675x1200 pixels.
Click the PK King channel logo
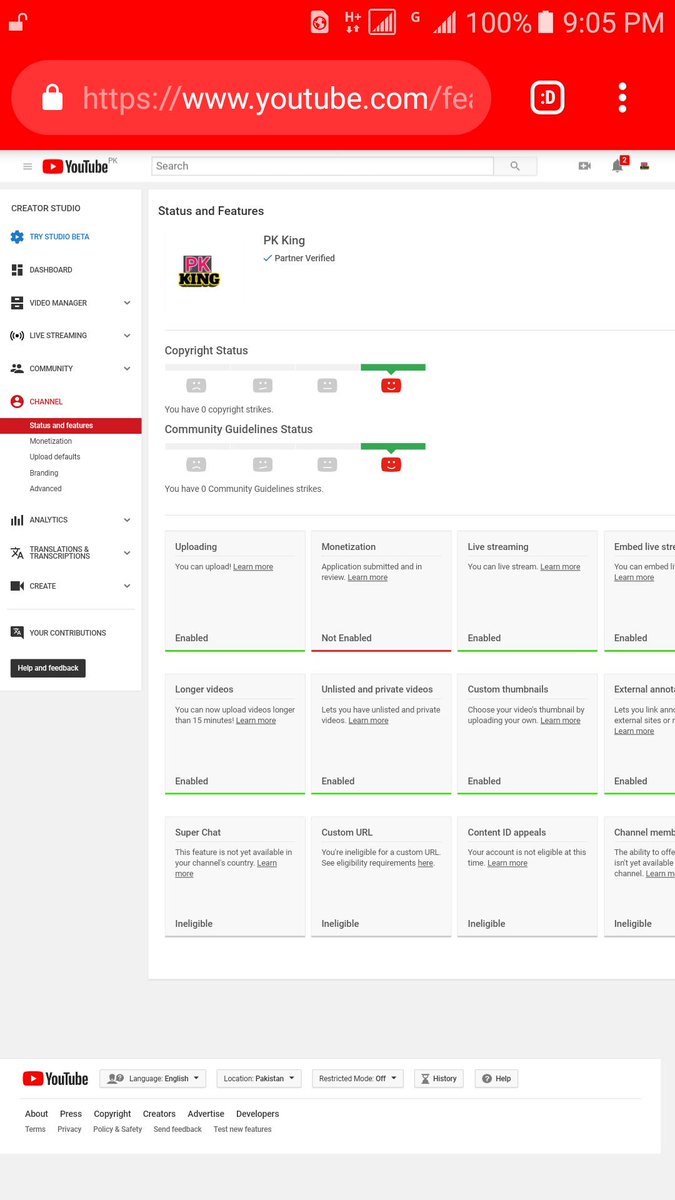point(199,271)
